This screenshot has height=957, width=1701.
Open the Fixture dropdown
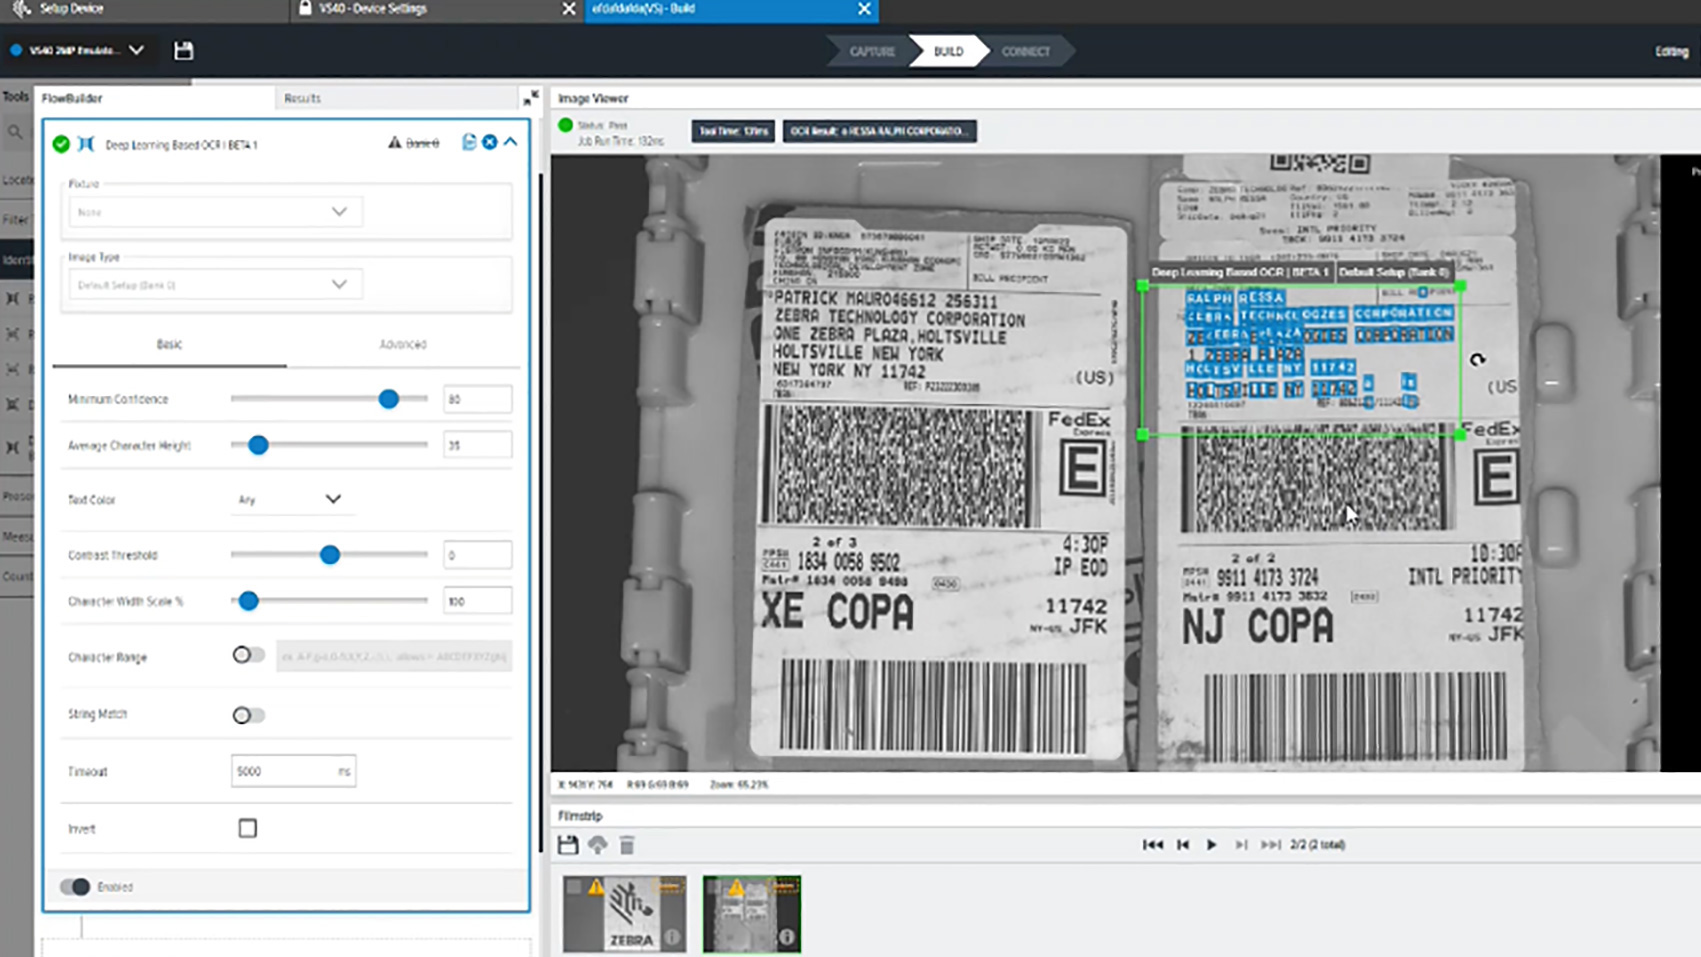[215, 212]
